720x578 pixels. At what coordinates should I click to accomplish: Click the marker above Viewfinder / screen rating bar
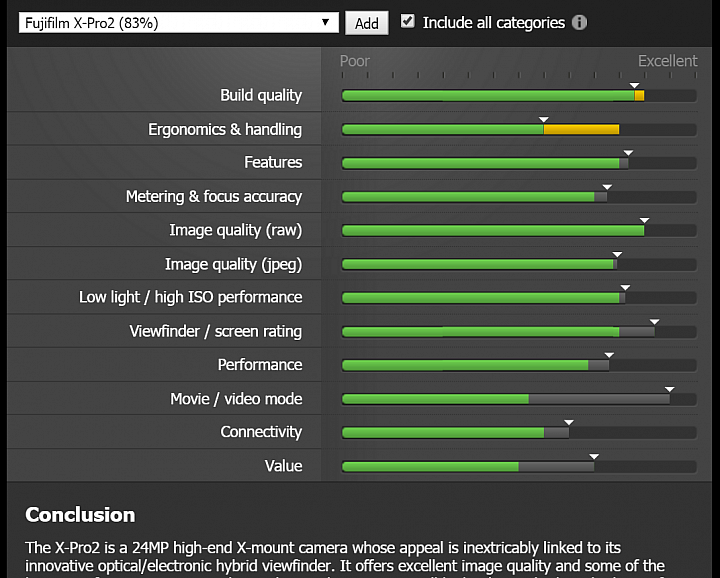pyautogui.click(x=654, y=322)
